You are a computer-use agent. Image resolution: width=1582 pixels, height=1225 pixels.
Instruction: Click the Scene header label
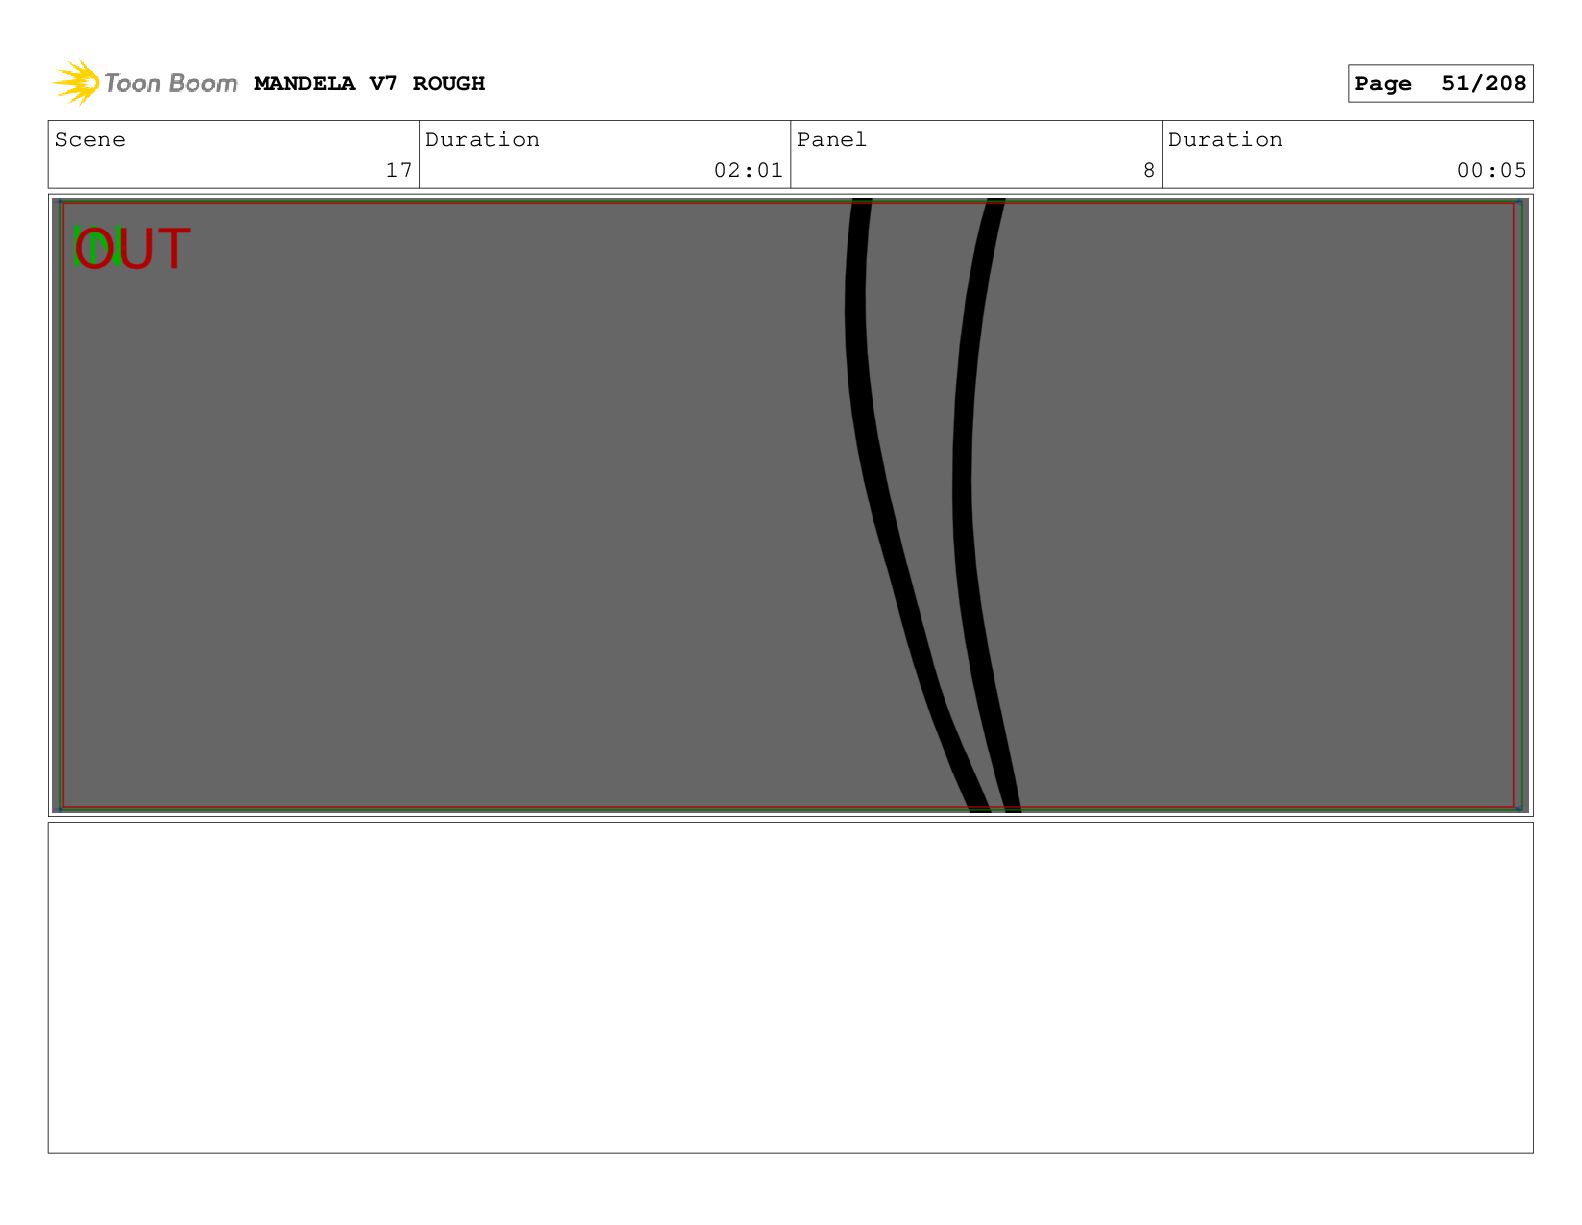pyautogui.click(x=90, y=140)
